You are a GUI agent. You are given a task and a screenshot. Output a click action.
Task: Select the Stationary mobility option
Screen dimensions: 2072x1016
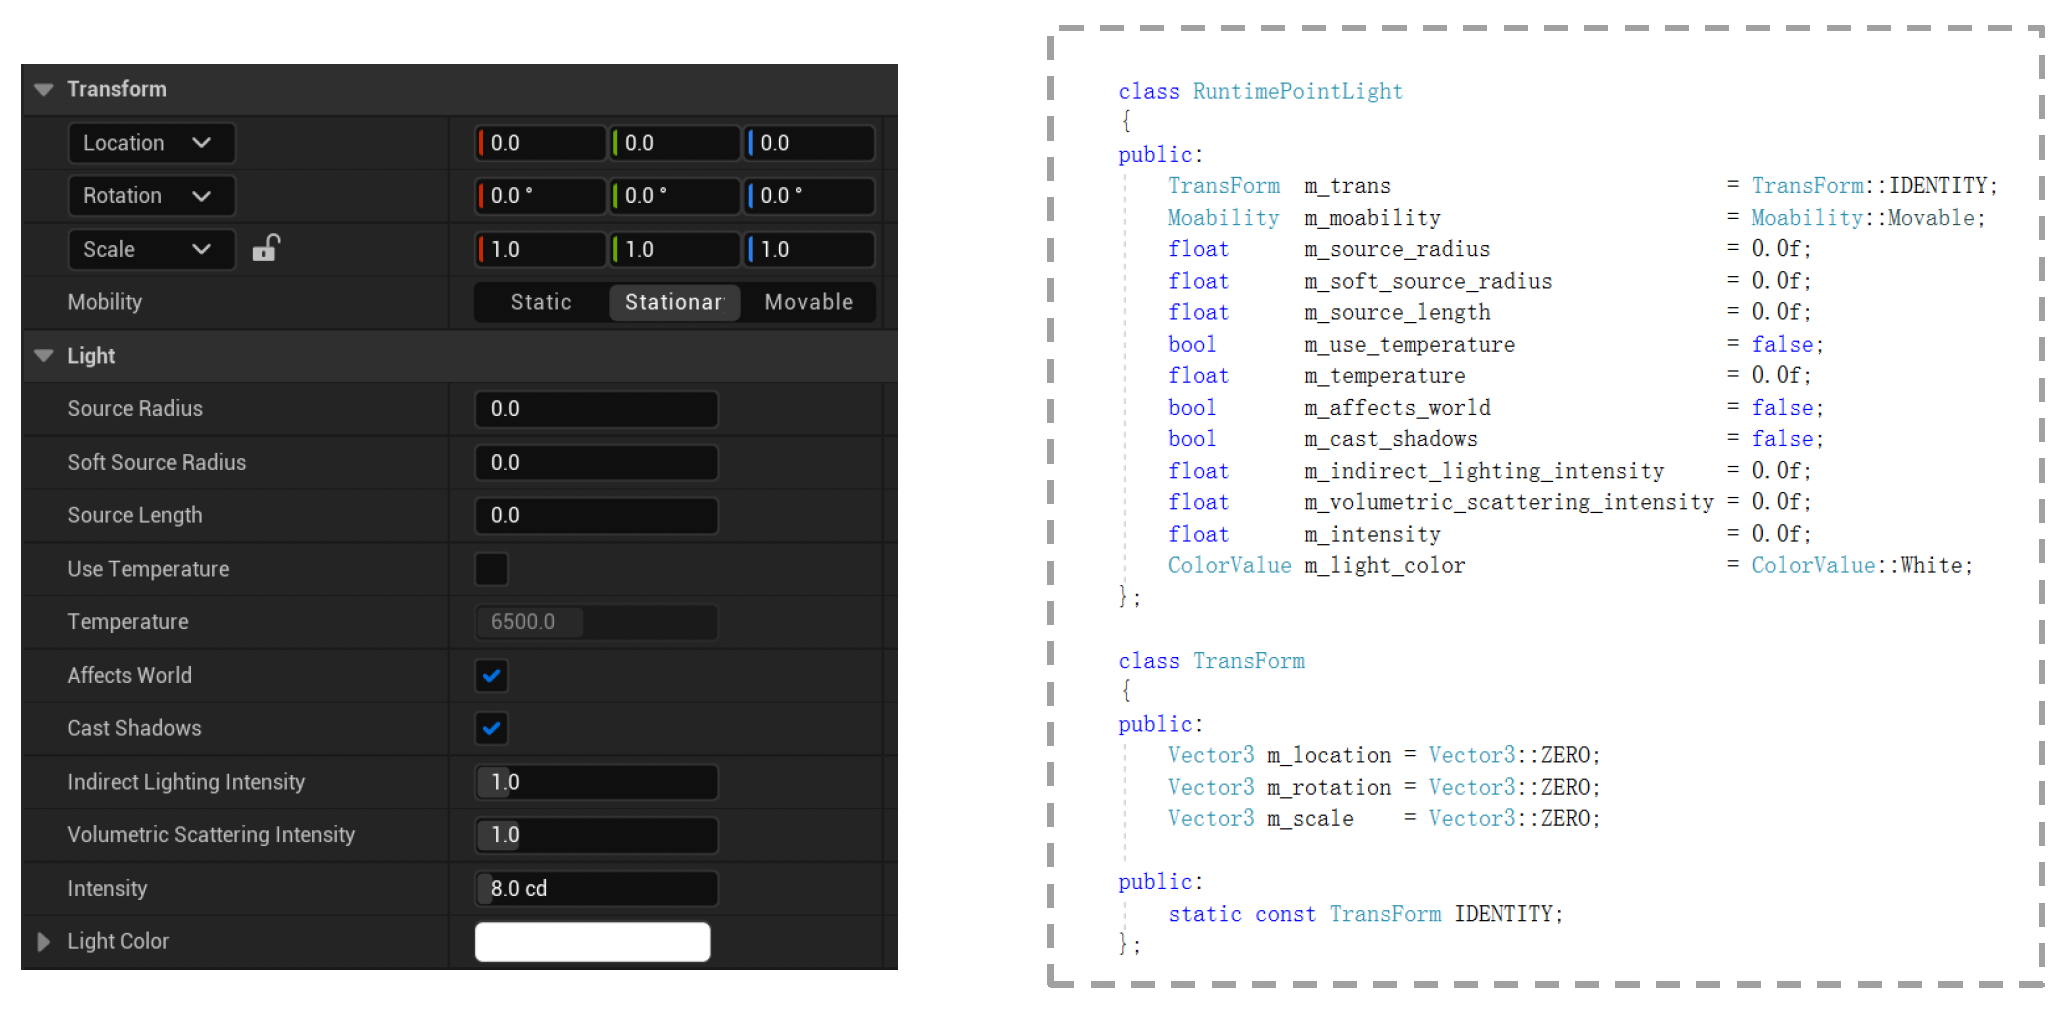674,302
